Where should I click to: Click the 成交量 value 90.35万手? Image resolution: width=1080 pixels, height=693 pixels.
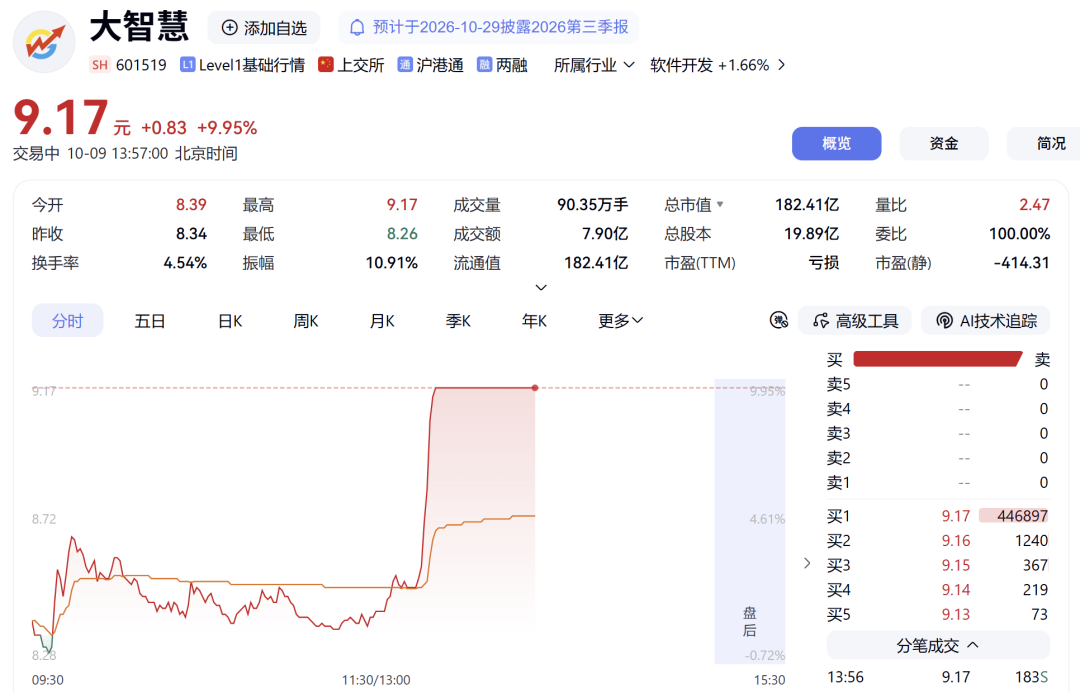pos(592,205)
